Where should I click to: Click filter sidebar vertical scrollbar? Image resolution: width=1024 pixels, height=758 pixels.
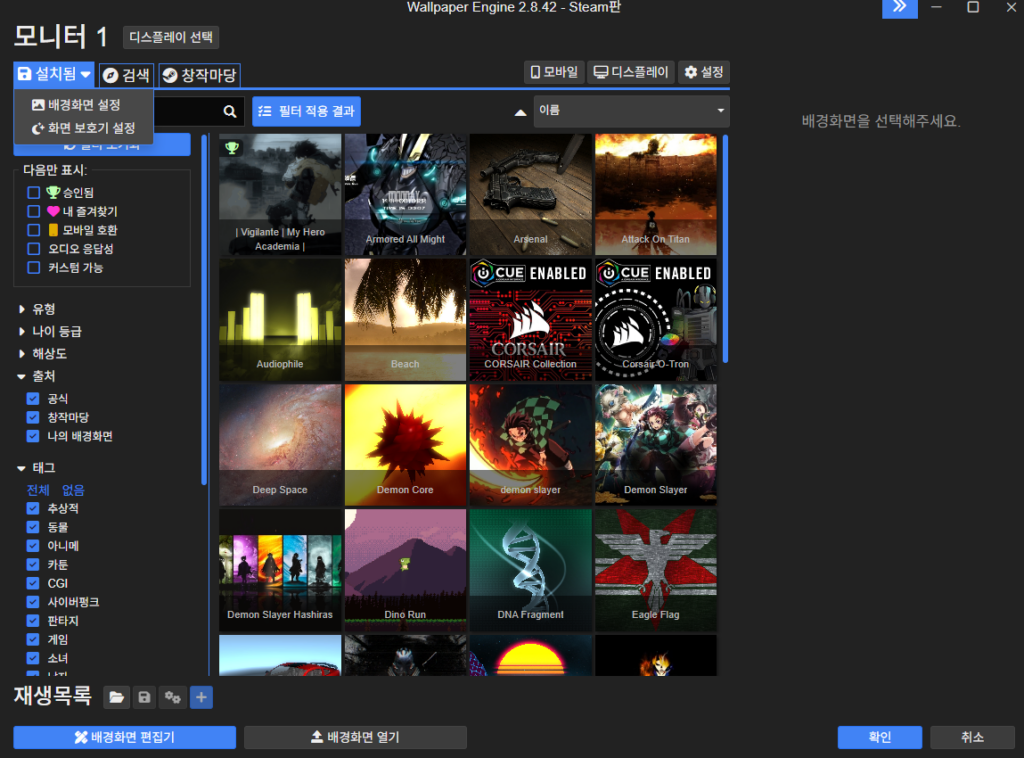pyautogui.click(x=204, y=310)
